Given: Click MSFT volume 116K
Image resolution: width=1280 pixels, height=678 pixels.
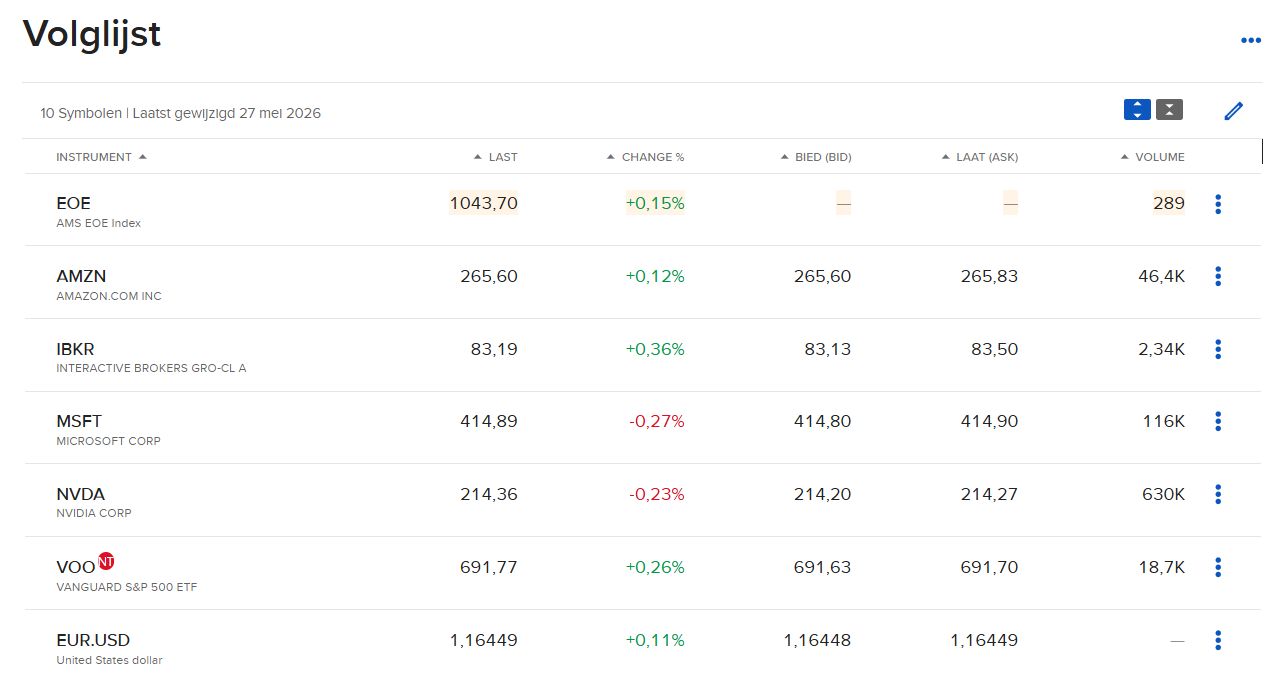Looking at the screenshot, I should tap(1164, 421).
